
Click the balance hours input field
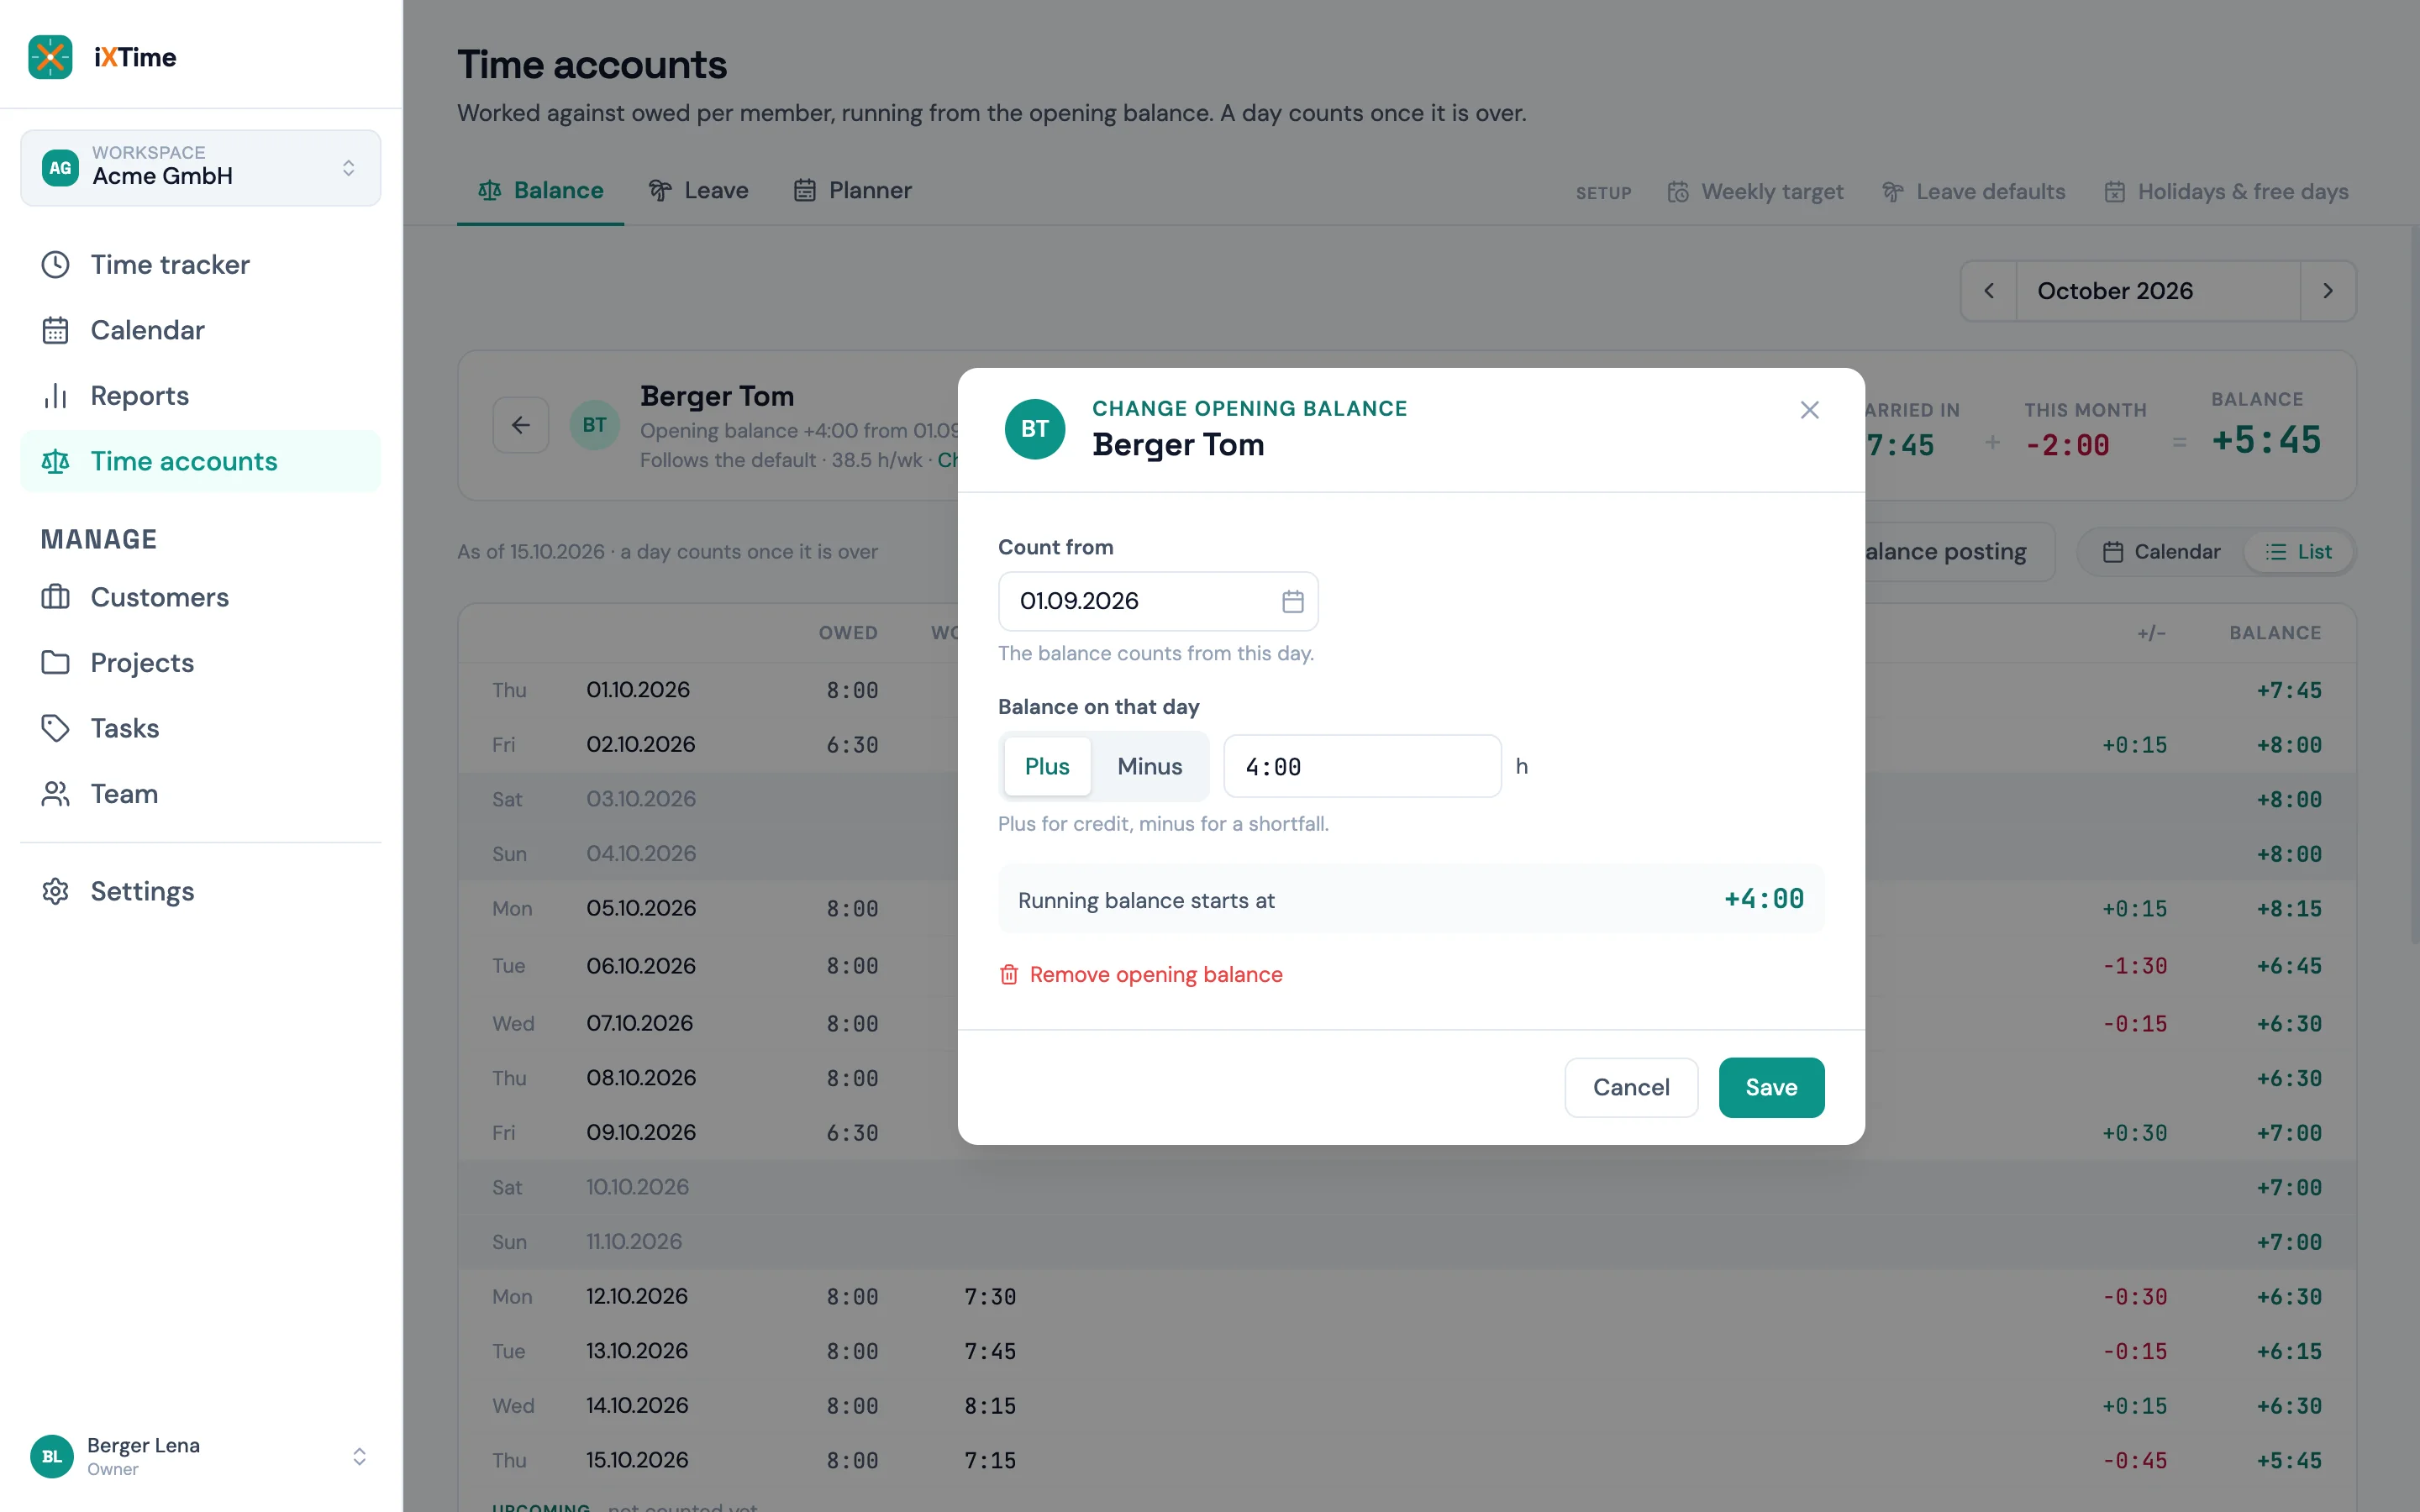tap(1362, 766)
